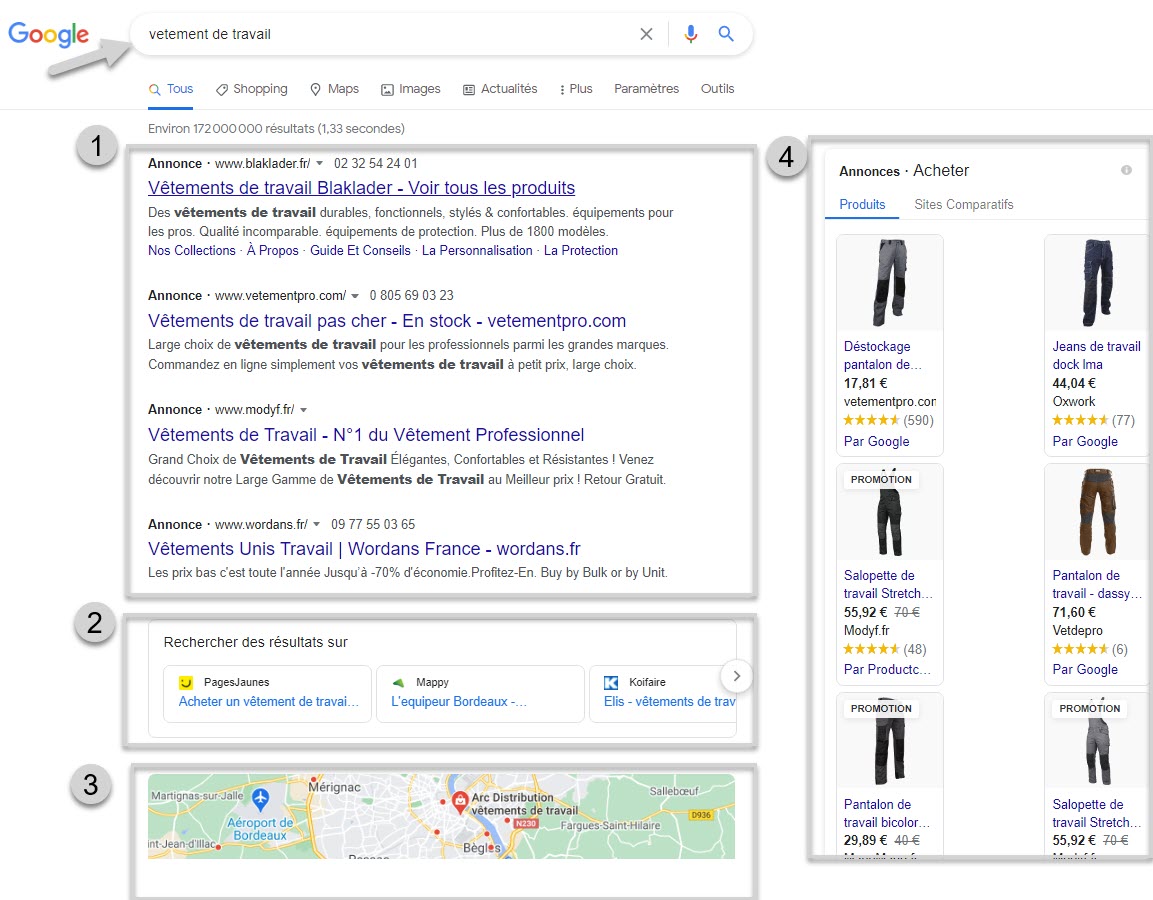Follow the 'La Personnalisation' sitelink
The image size is (1153, 900).
pos(477,251)
